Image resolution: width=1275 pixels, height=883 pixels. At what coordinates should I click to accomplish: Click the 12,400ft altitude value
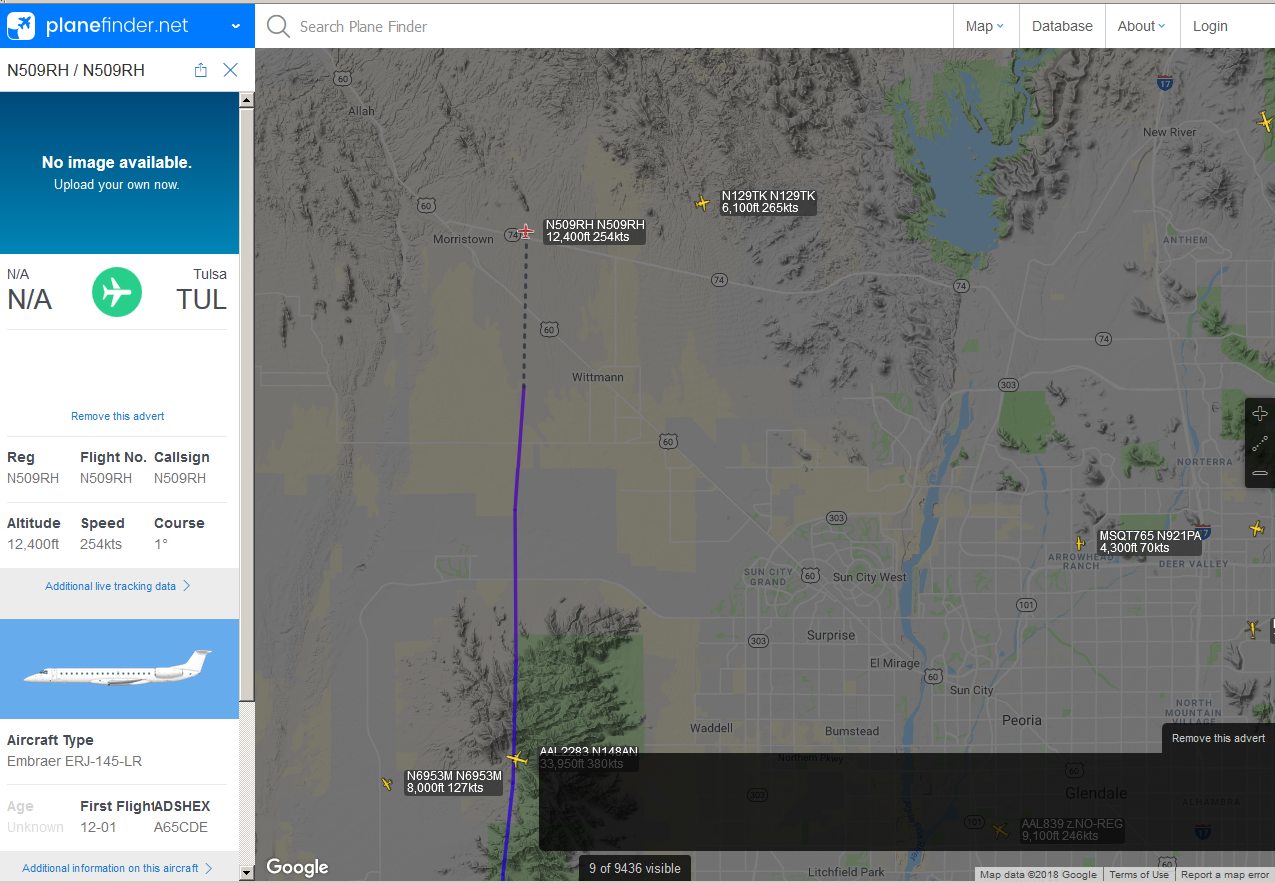[33, 544]
